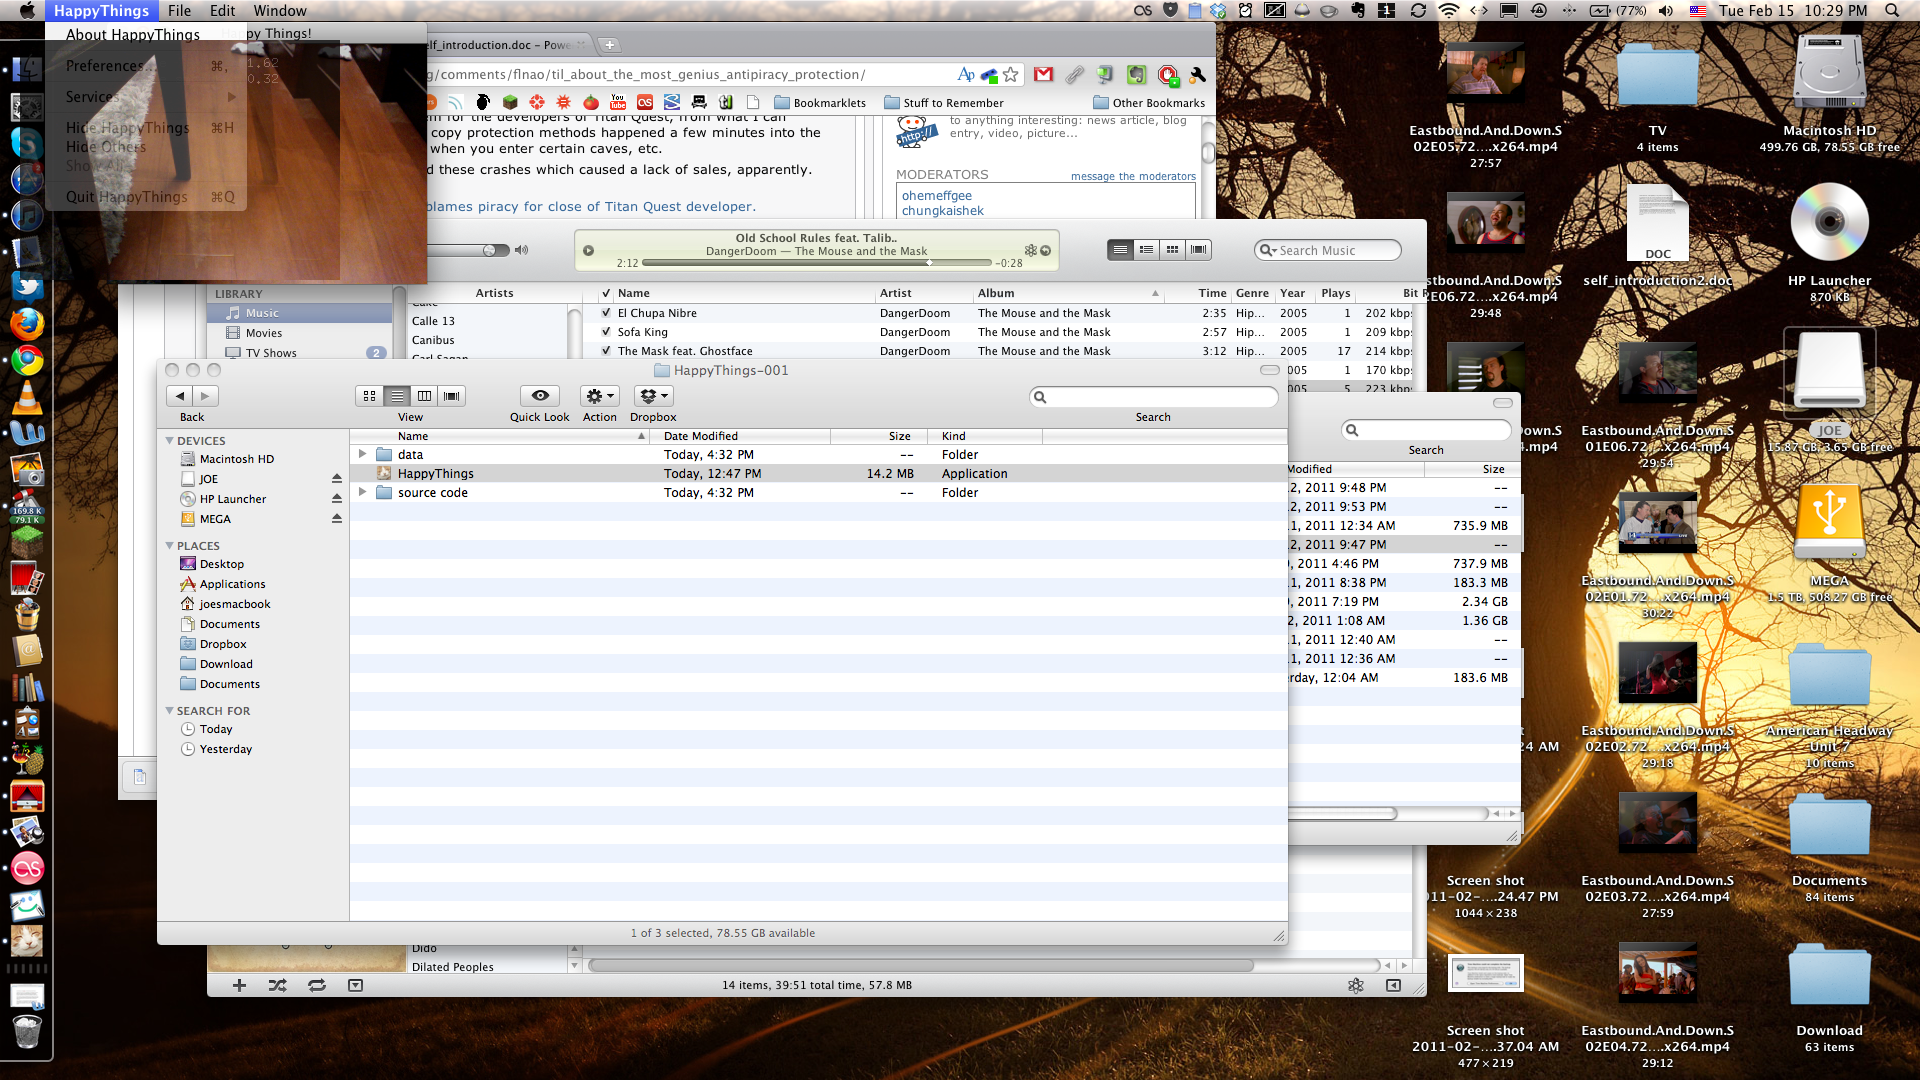Select Quit HappyThings from the menu
Viewport: 1920px width, 1080px height.
point(127,197)
